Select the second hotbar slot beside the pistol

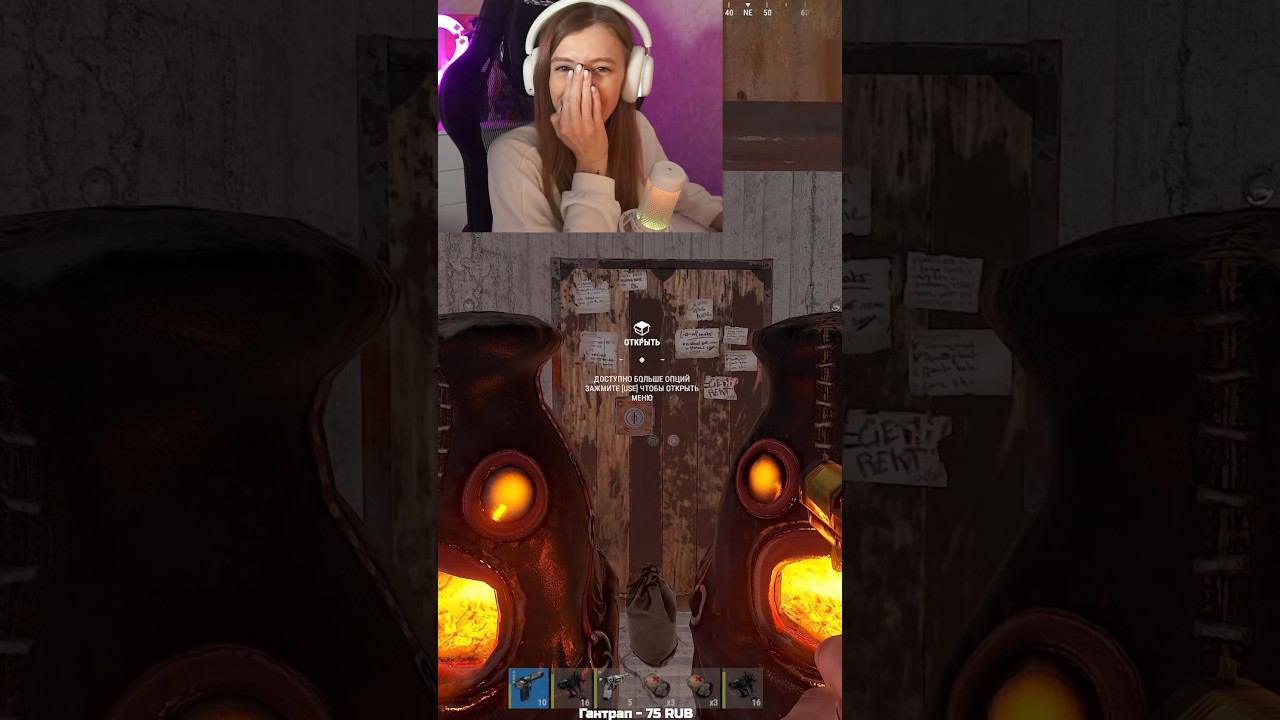[x=572, y=688]
